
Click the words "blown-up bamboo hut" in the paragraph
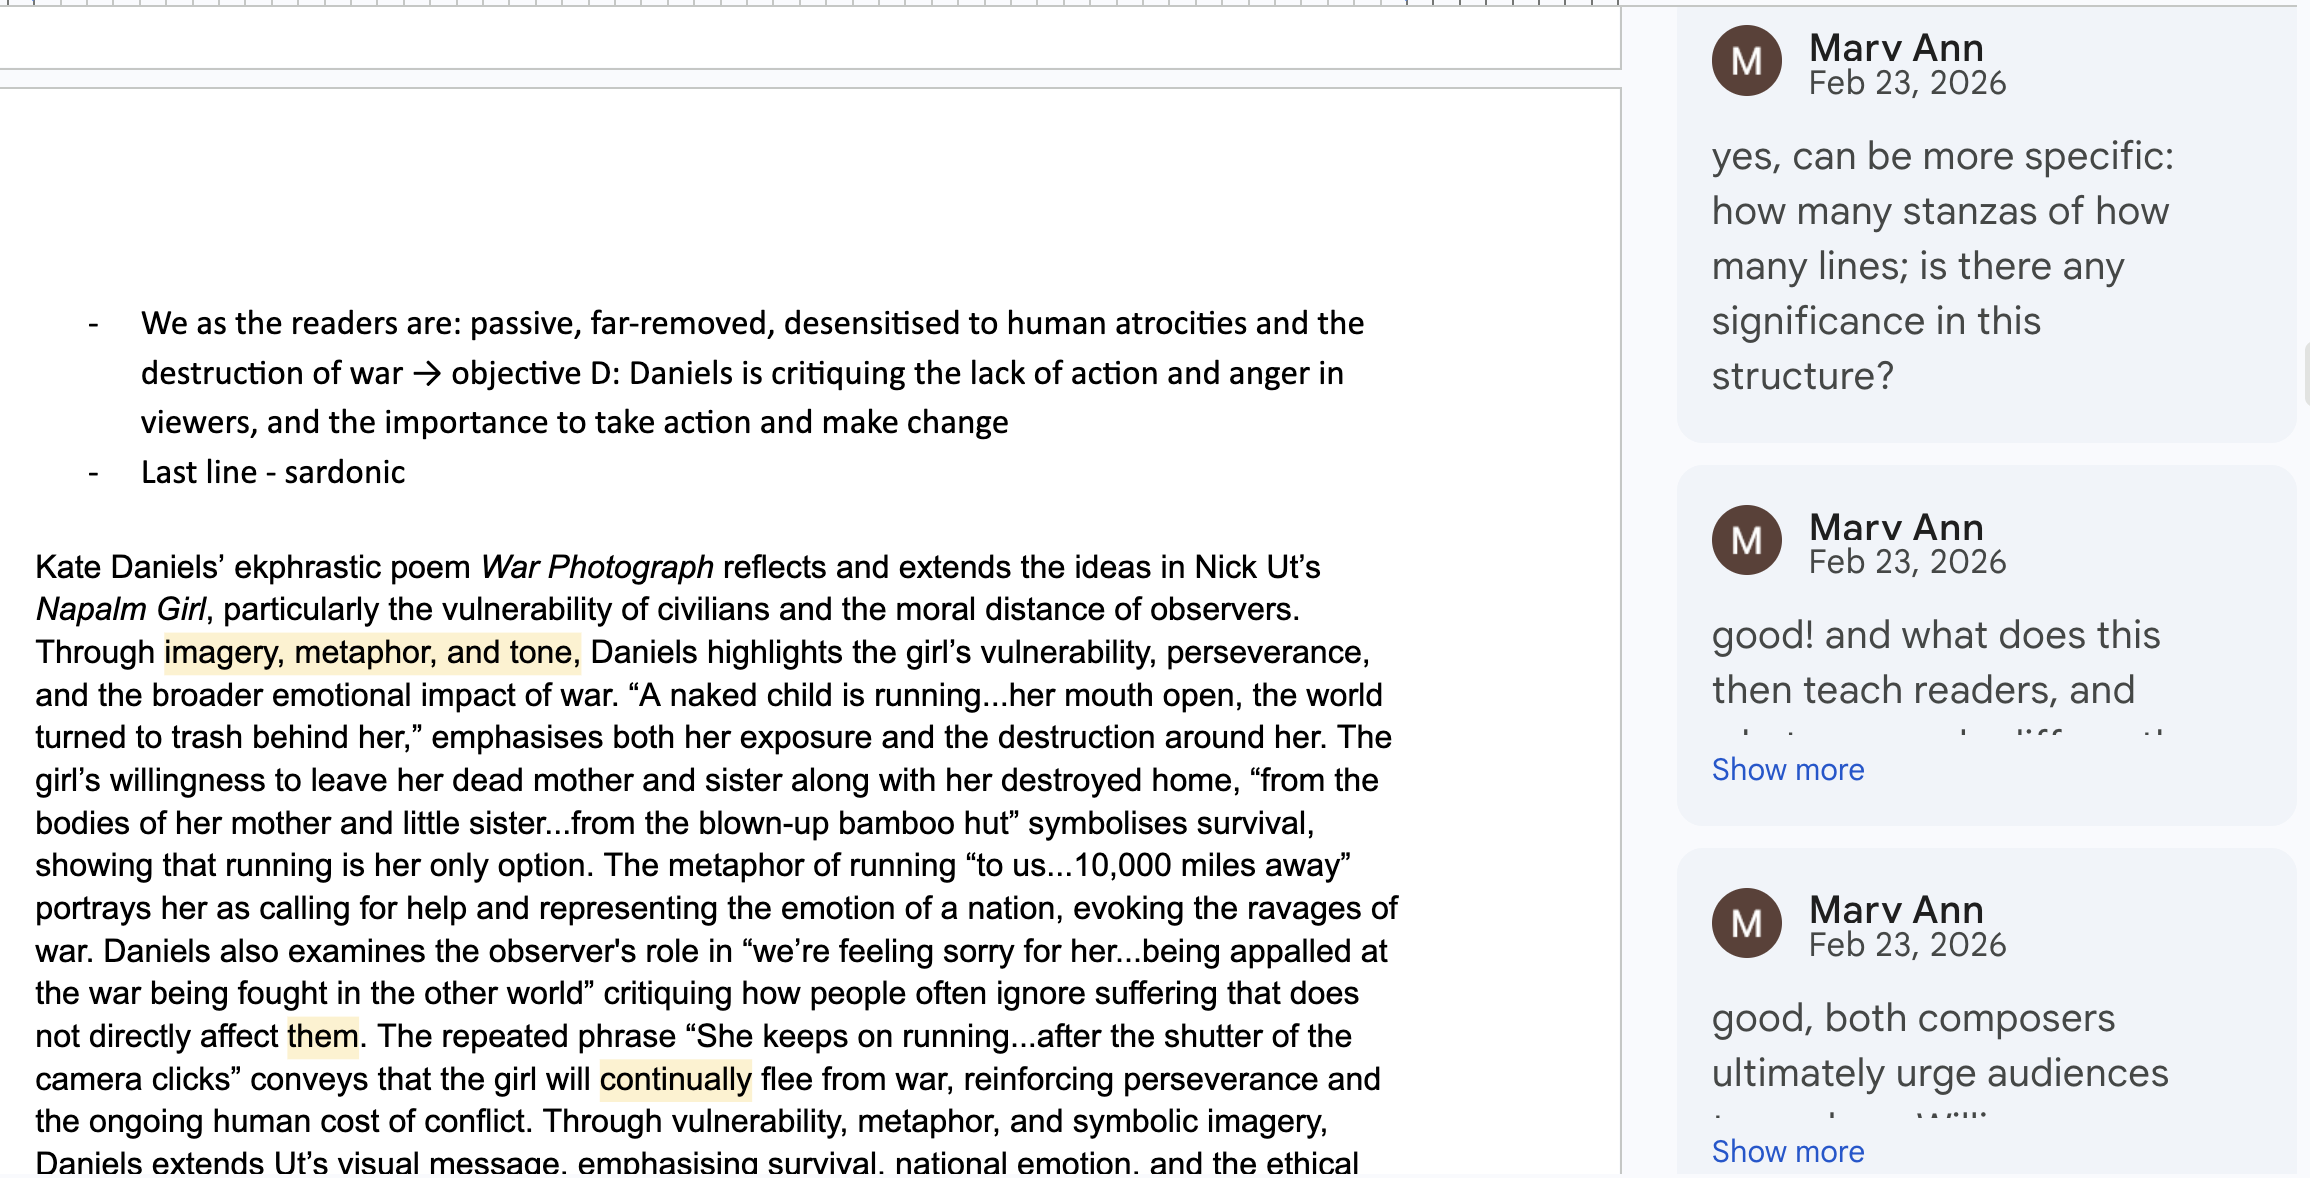pos(853,823)
